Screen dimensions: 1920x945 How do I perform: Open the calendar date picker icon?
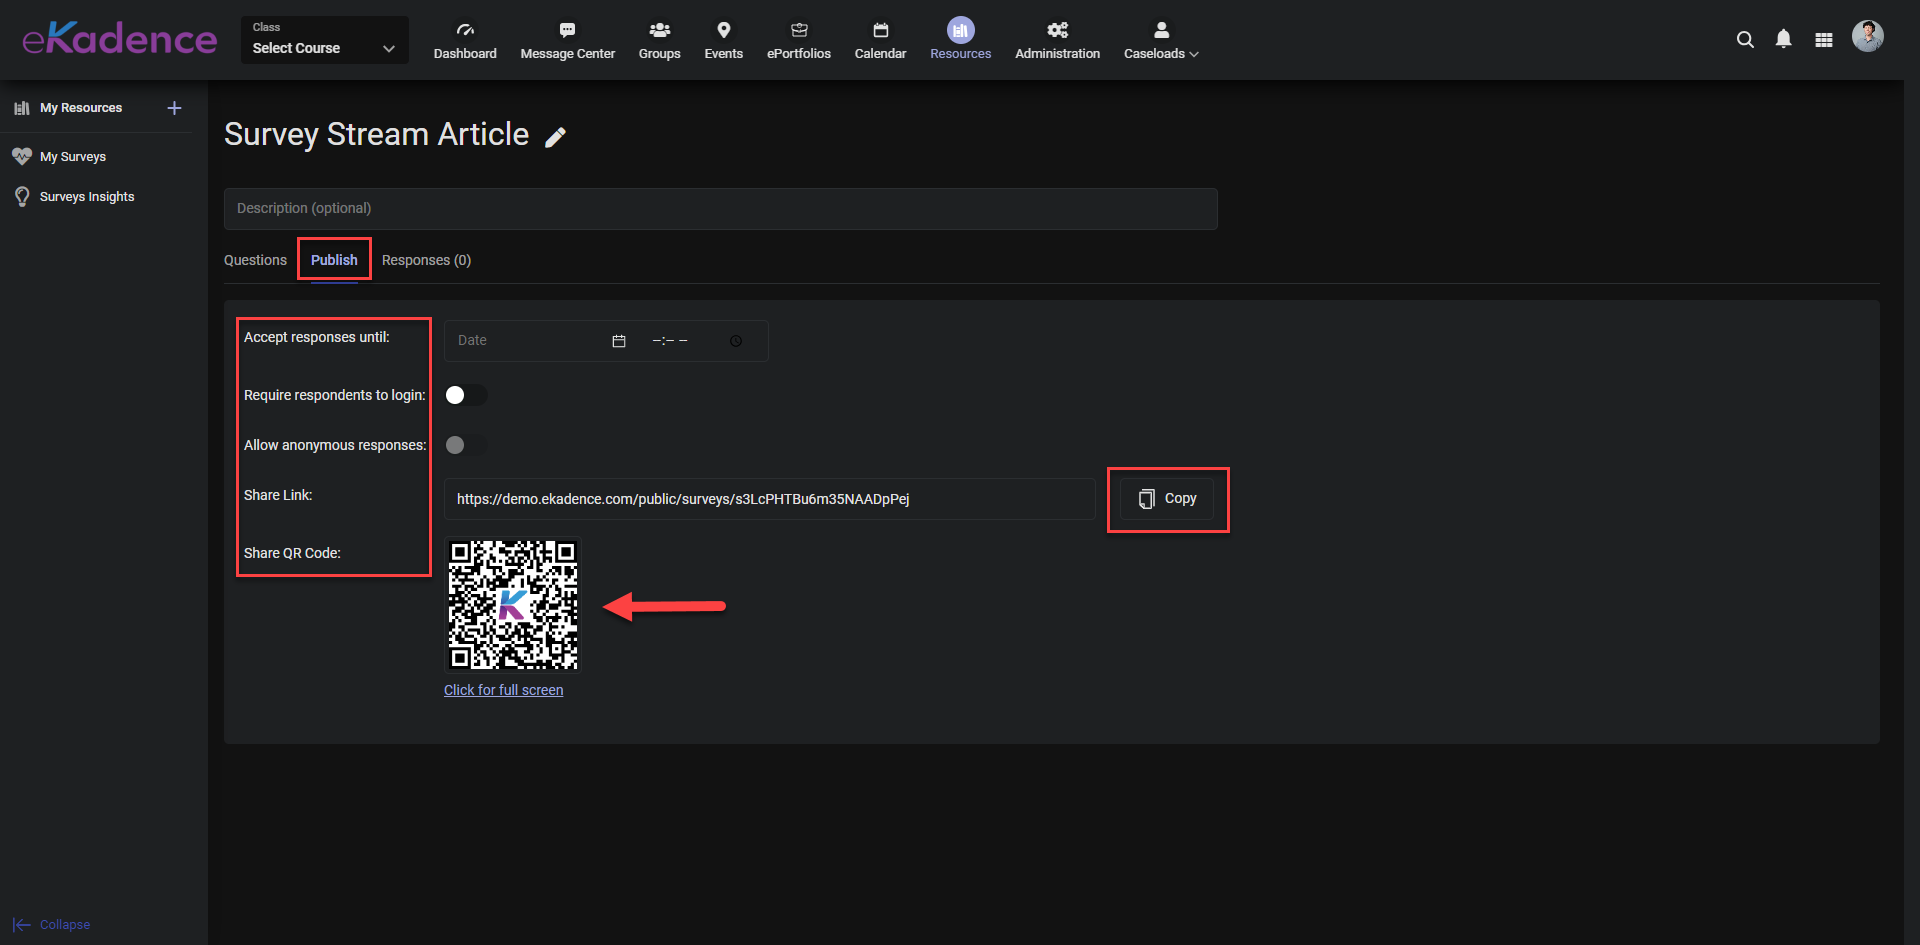point(619,341)
